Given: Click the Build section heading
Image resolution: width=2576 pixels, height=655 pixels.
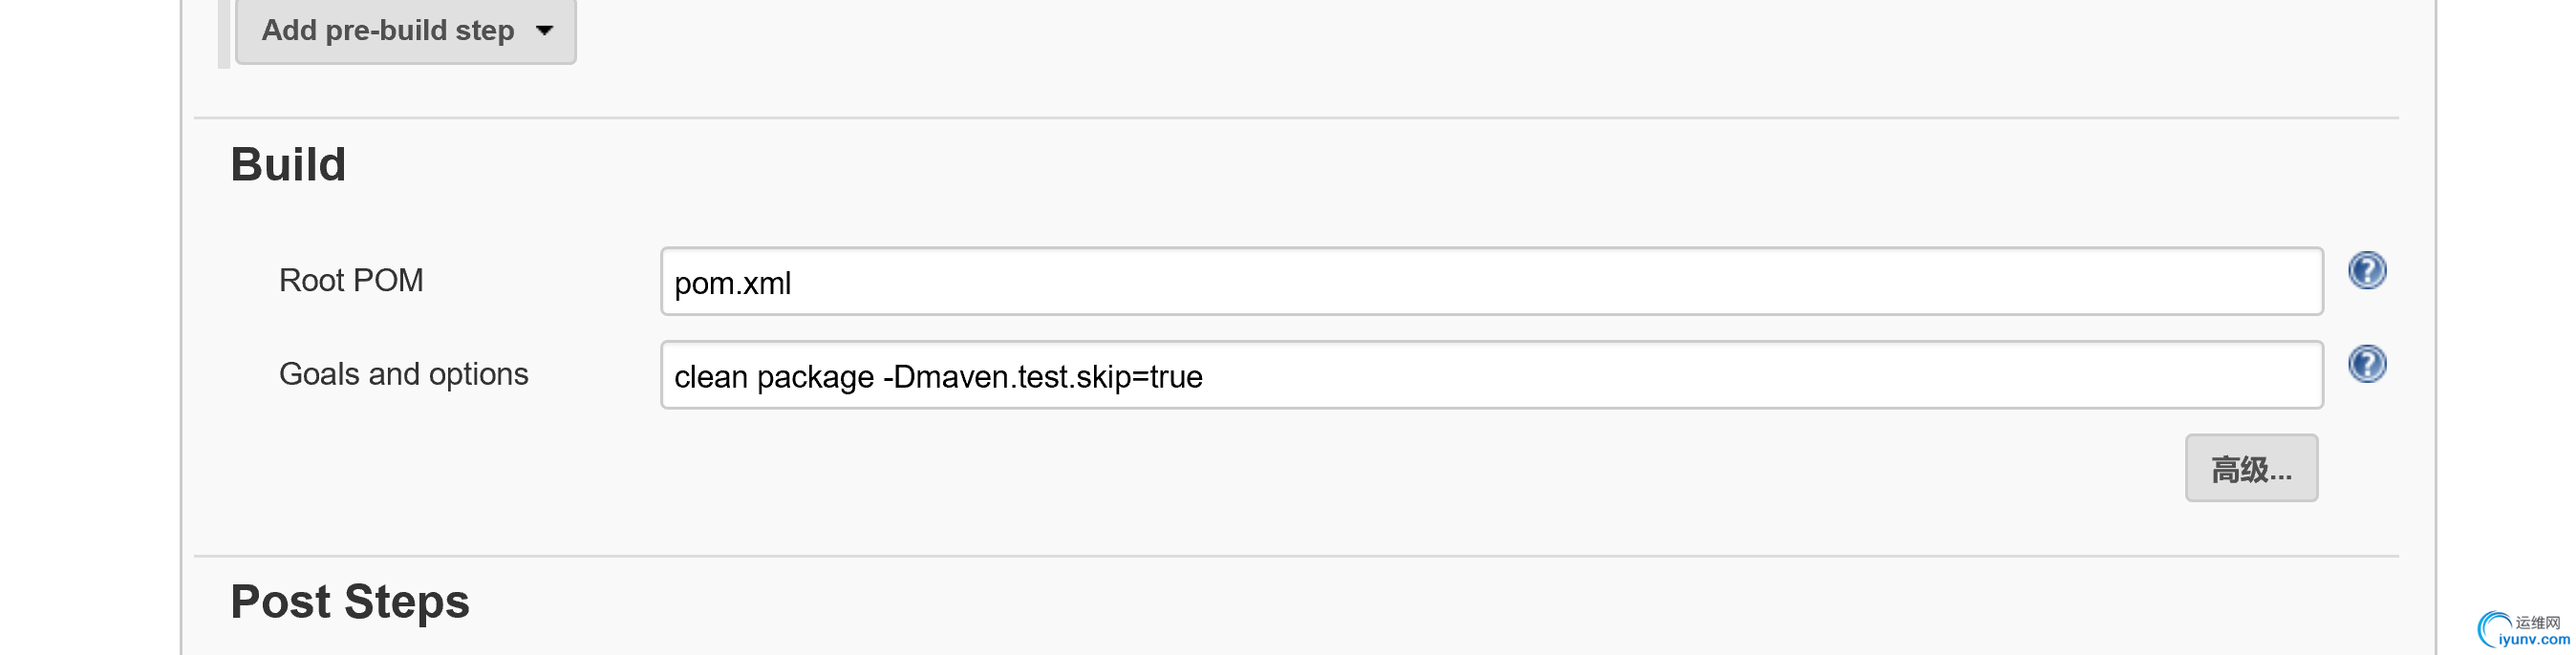Looking at the screenshot, I should pos(288,165).
